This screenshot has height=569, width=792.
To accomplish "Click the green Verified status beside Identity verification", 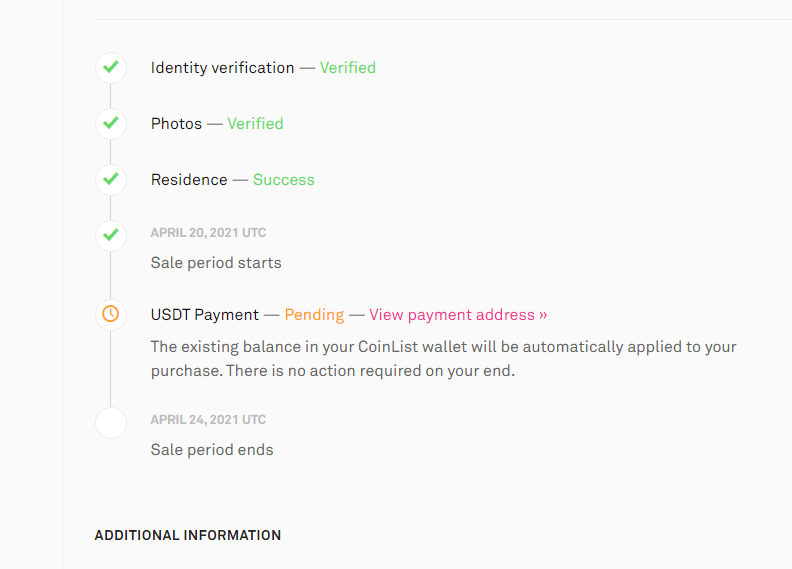I will pyautogui.click(x=348, y=68).
